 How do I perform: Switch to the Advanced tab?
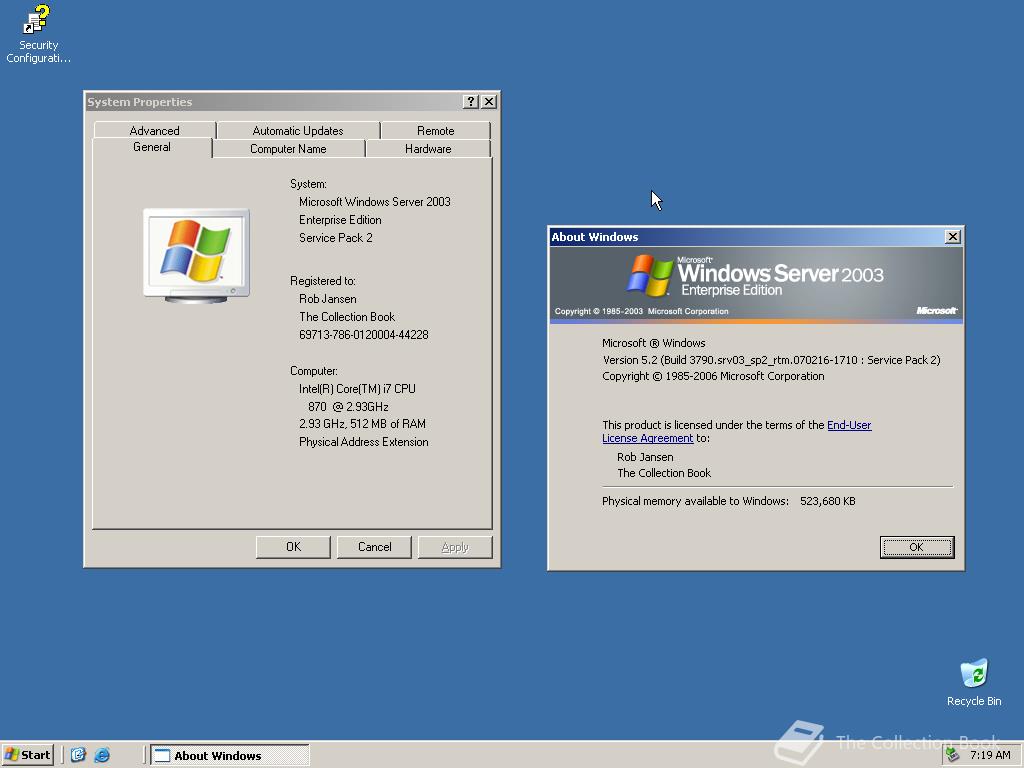point(154,131)
